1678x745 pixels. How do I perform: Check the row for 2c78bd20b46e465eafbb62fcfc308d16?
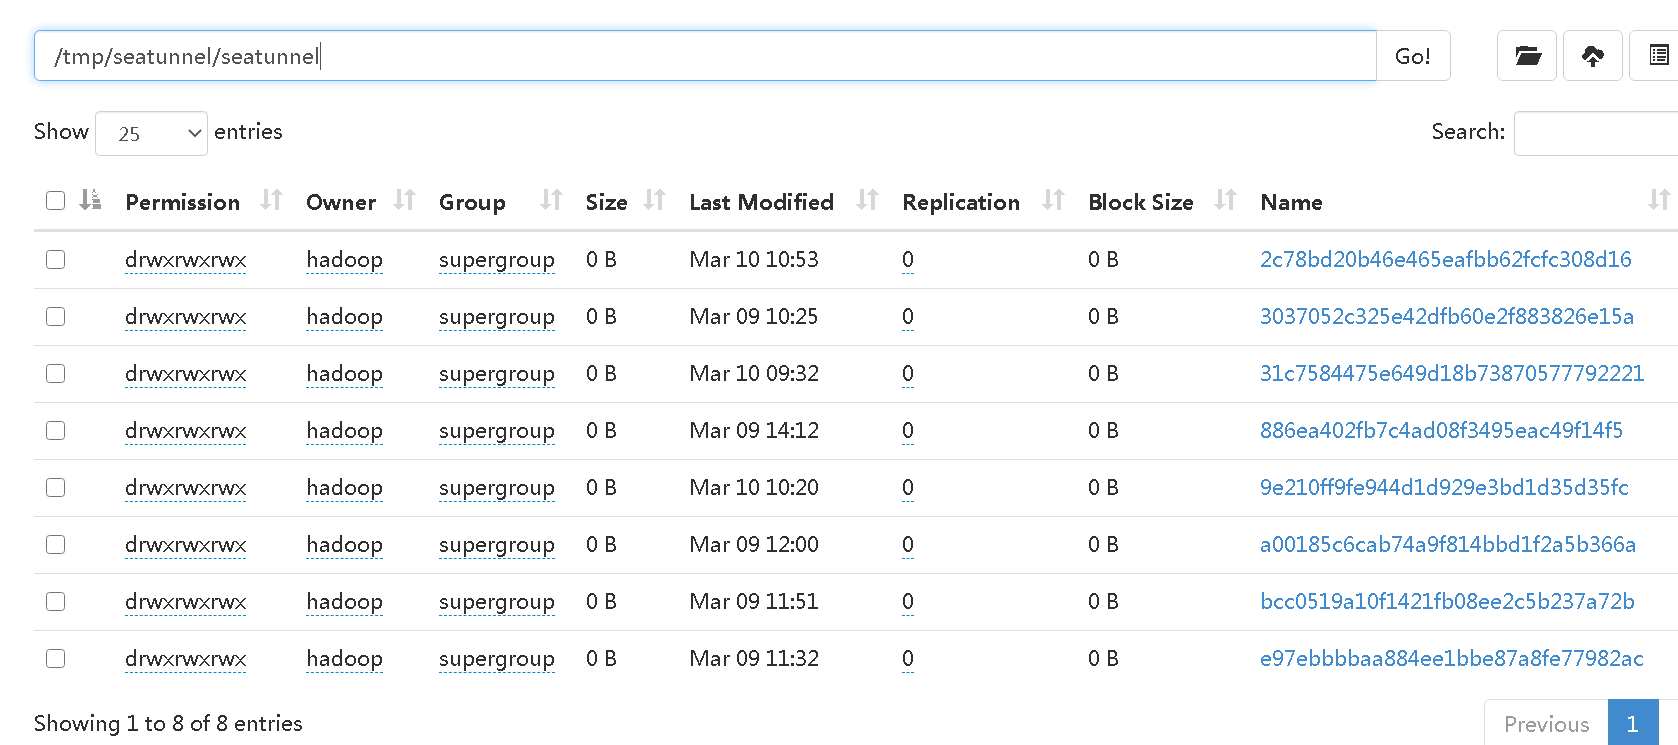56,259
